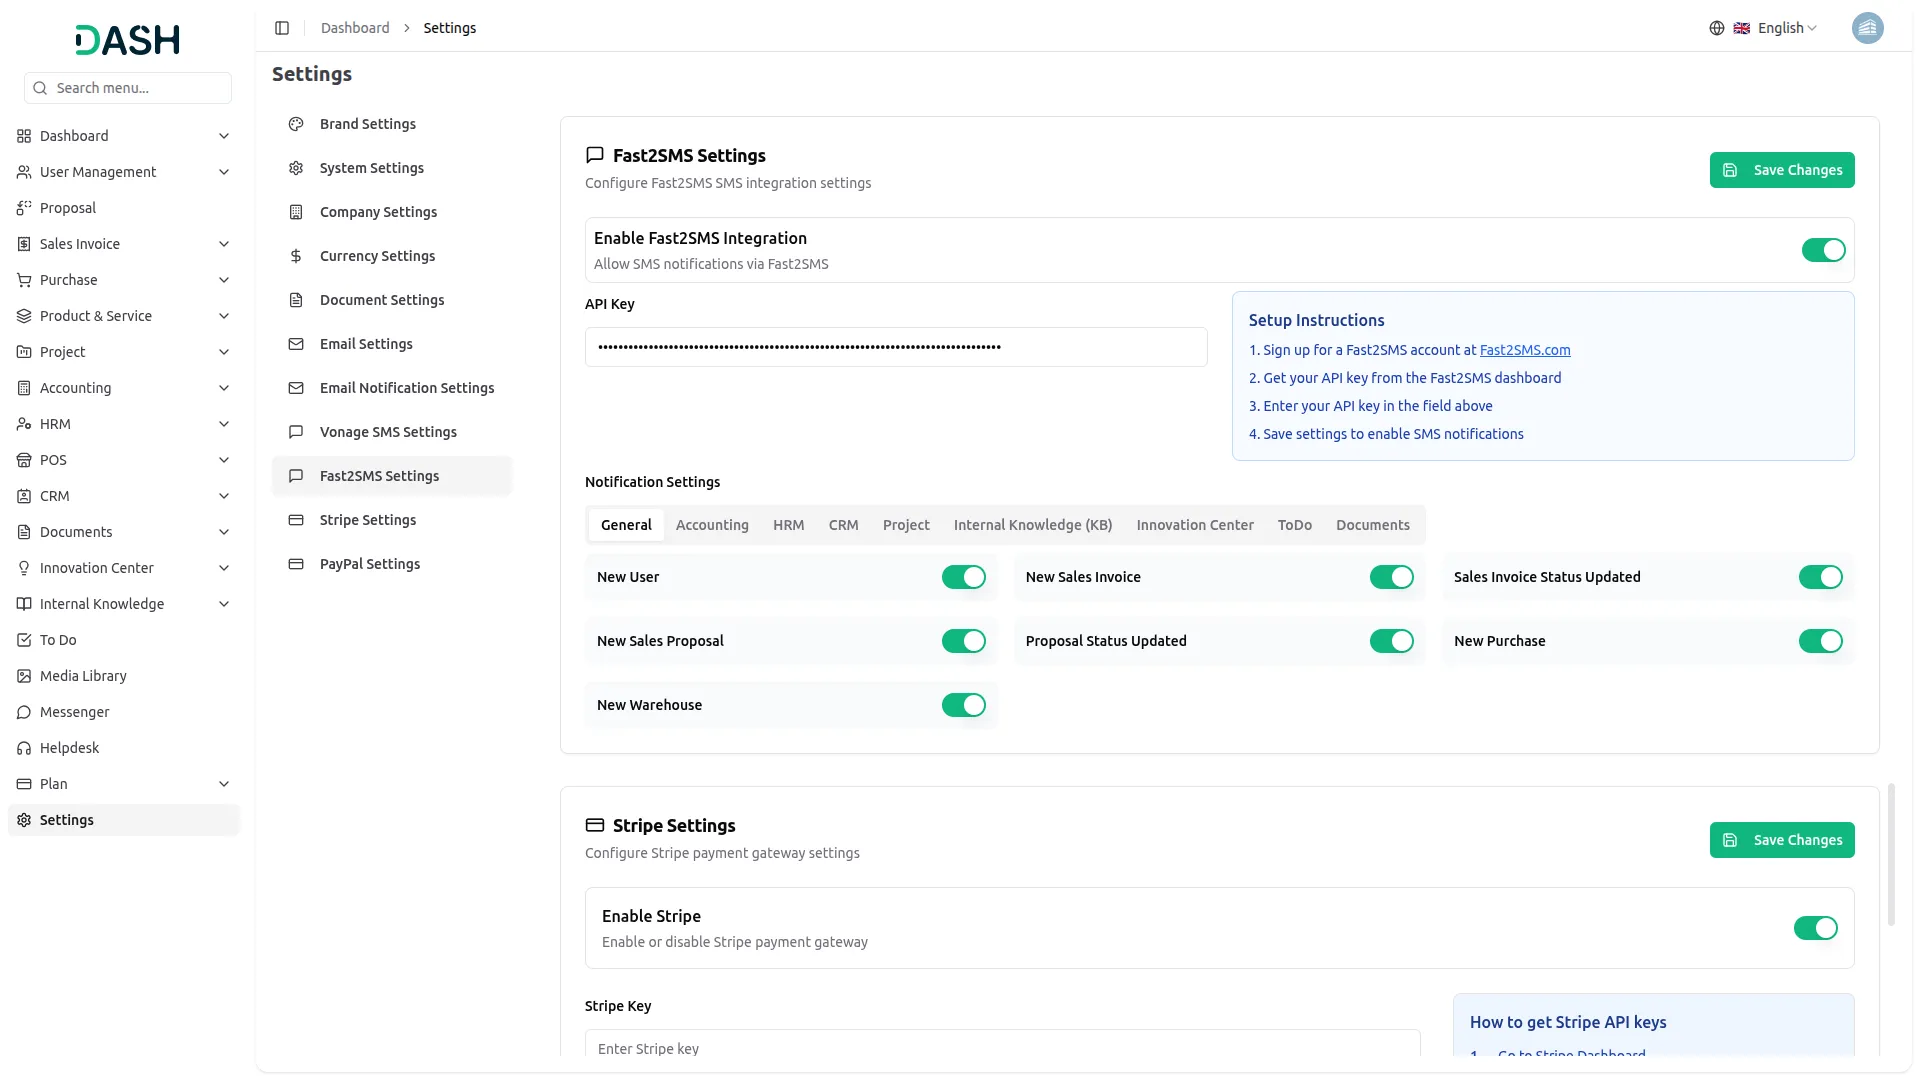The width and height of the screenshot is (1920, 1080).
Task: Toggle the sidebar panel icon
Action: click(x=282, y=28)
